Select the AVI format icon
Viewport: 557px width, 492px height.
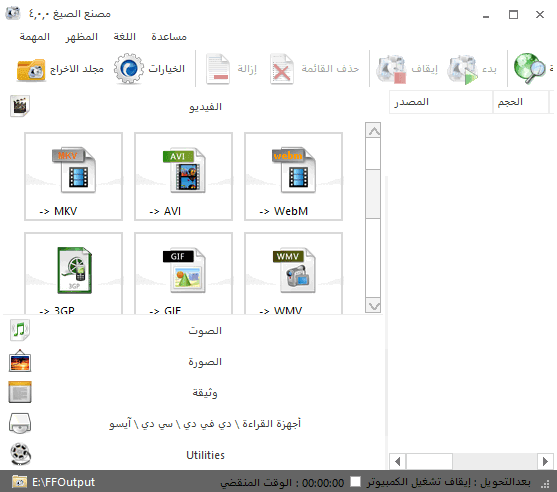184,170
